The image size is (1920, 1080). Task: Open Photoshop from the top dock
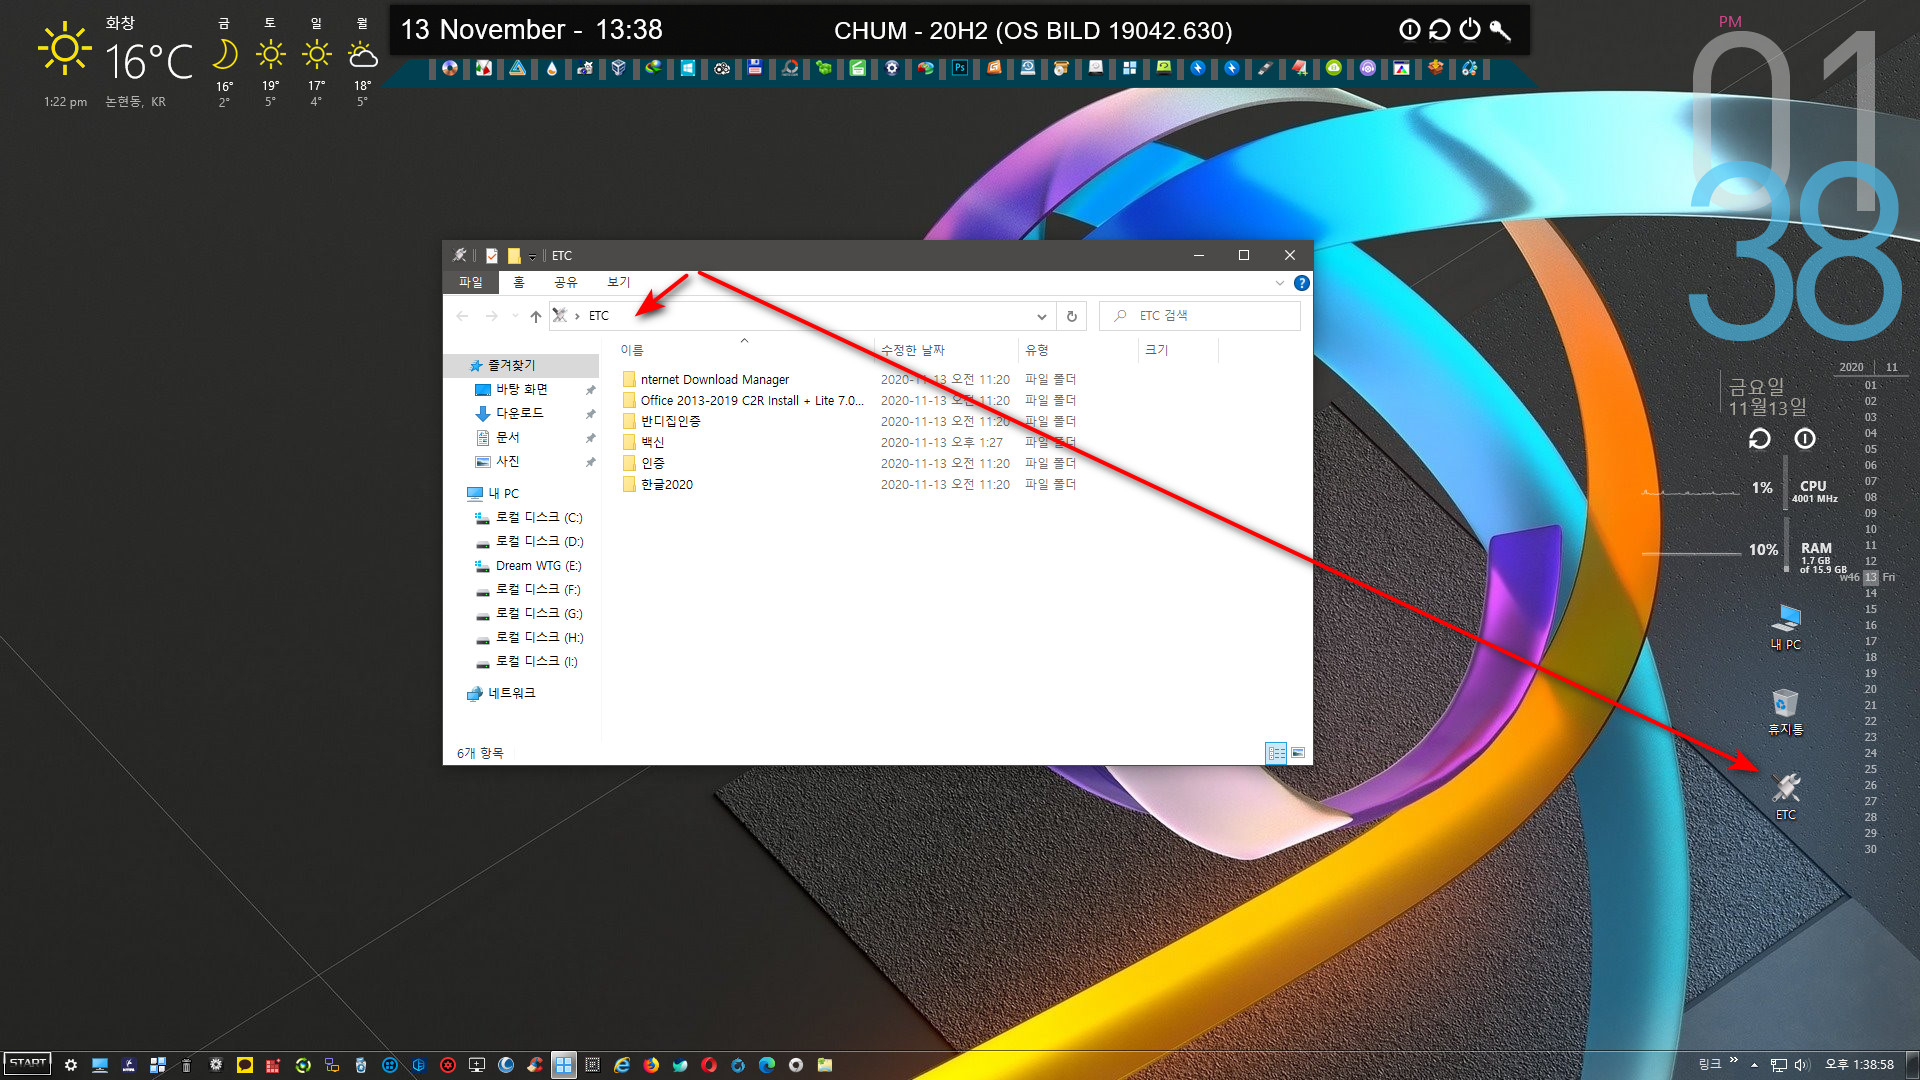960,68
